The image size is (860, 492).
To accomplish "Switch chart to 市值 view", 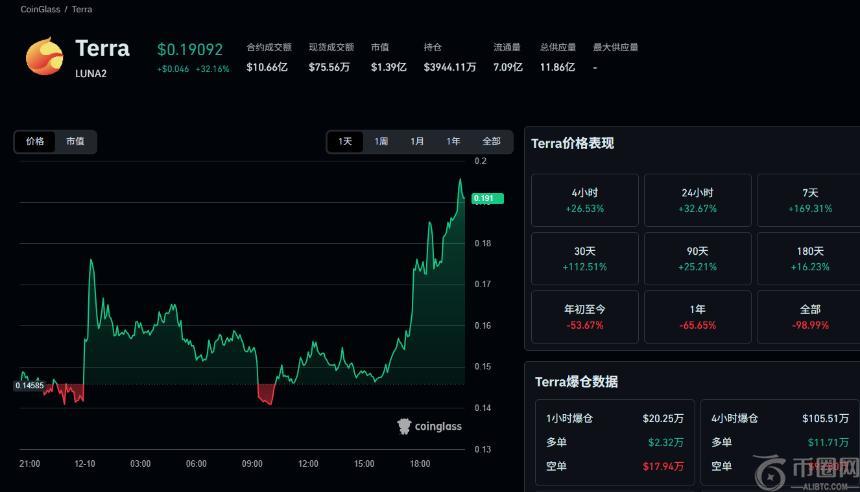I will [x=75, y=142].
